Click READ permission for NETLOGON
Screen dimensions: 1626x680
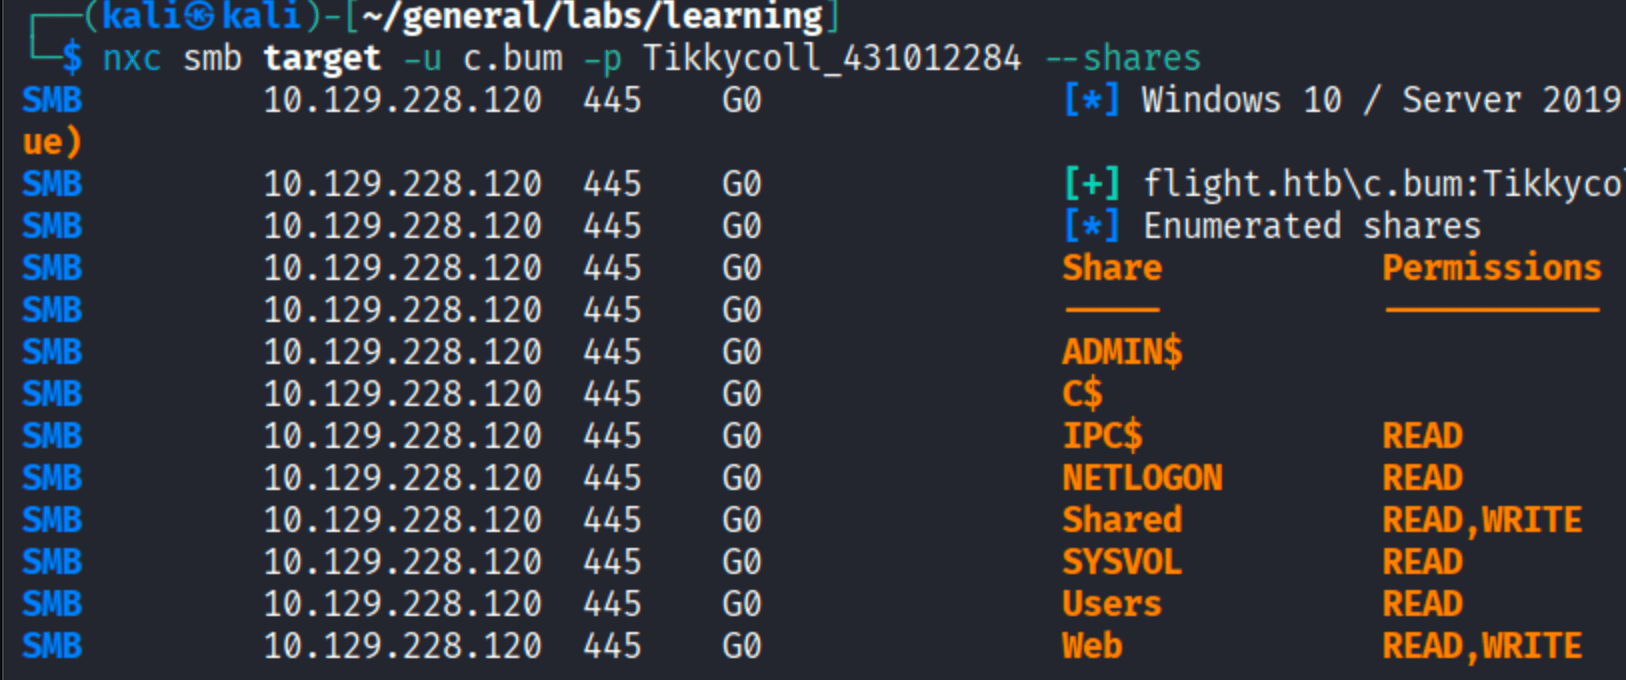(1422, 478)
